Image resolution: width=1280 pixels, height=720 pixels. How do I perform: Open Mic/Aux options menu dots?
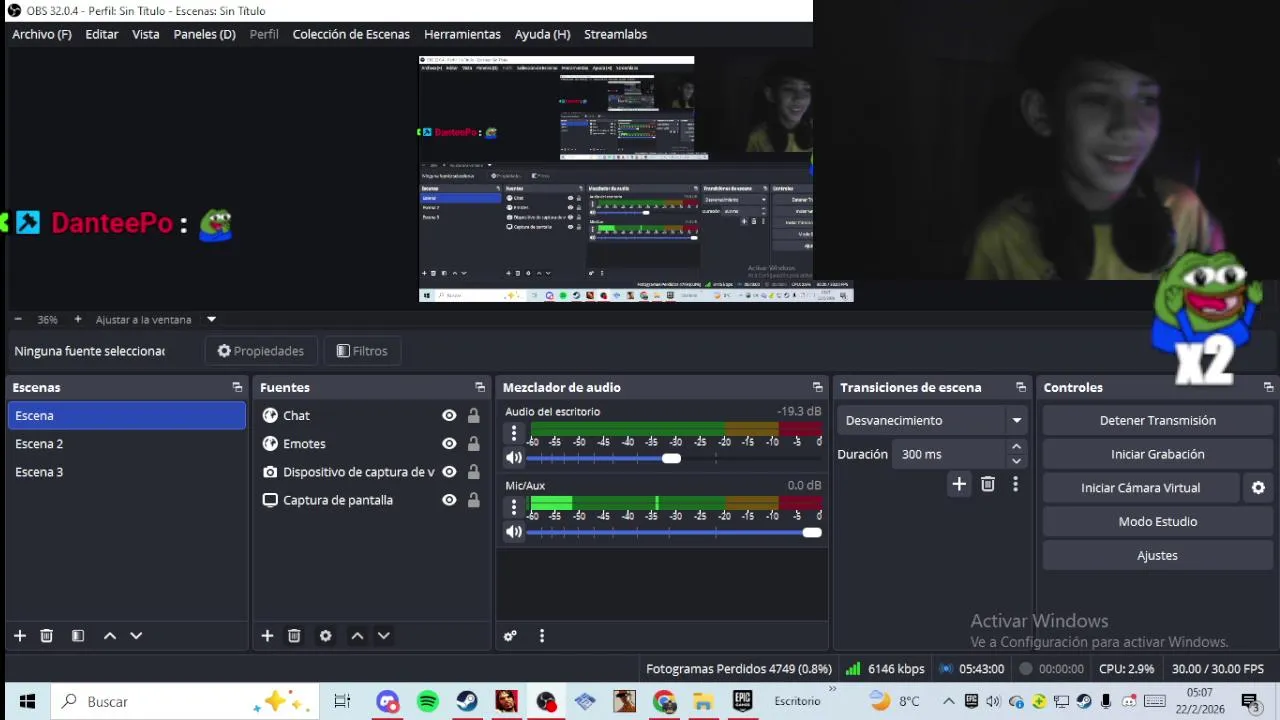tap(514, 507)
